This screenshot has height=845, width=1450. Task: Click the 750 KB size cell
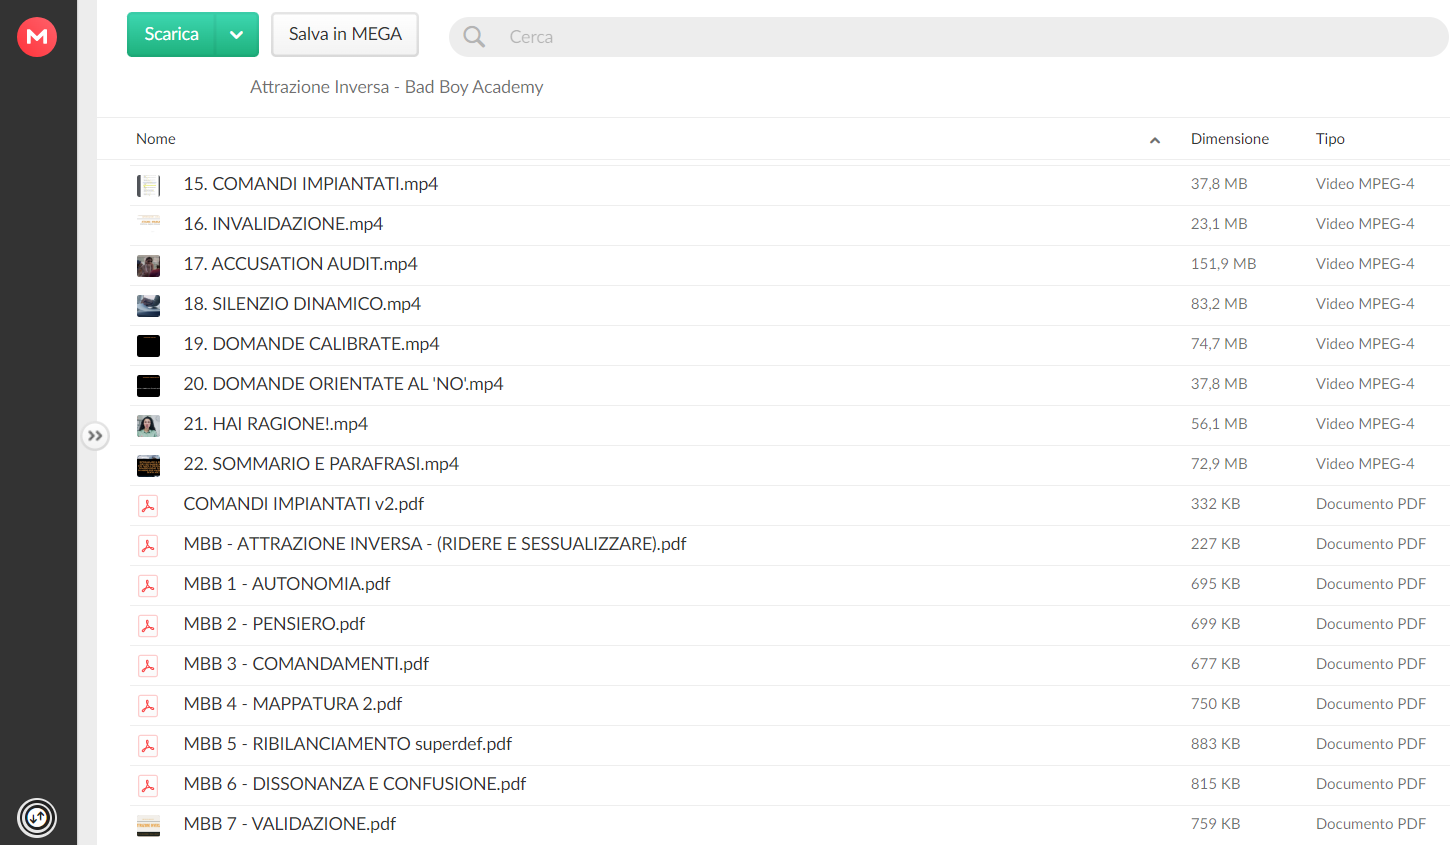pos(1215,704)
